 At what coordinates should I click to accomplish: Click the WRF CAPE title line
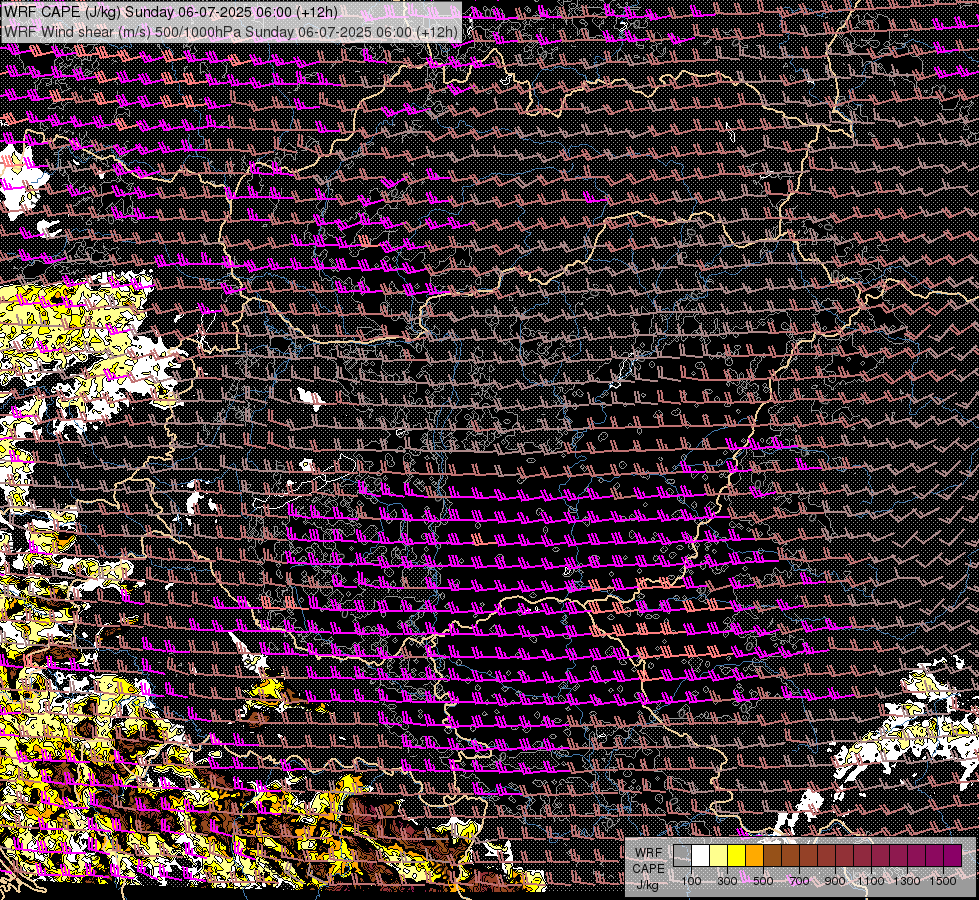coord(170,13)
